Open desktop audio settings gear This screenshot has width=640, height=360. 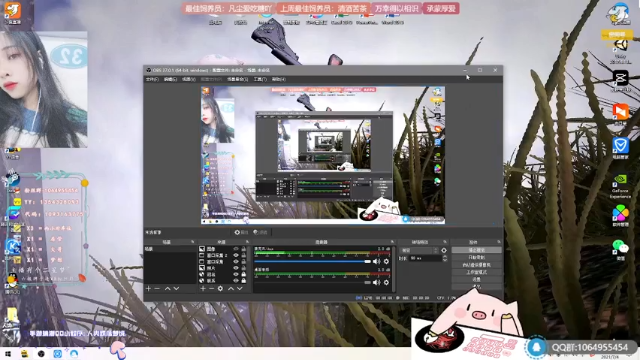(x=386, y=282)
